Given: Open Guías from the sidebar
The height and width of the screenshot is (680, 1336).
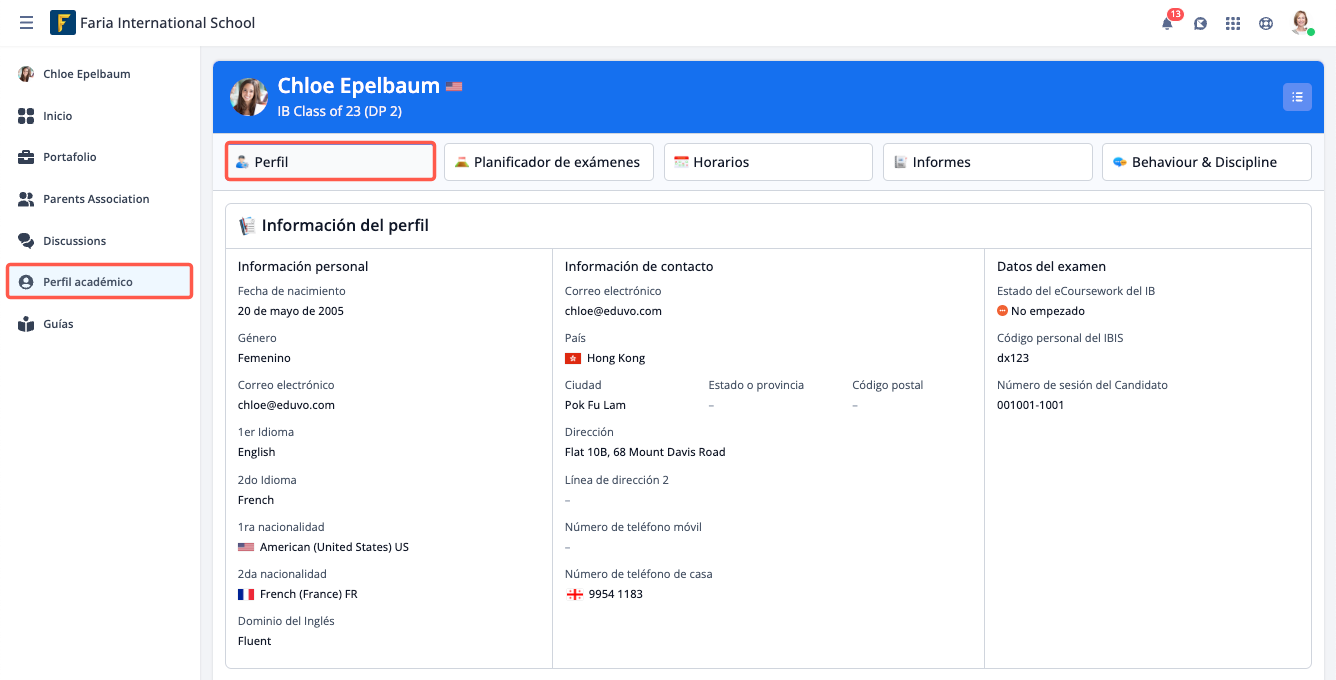Looking at the screenshot, I should tap(58, 324).
